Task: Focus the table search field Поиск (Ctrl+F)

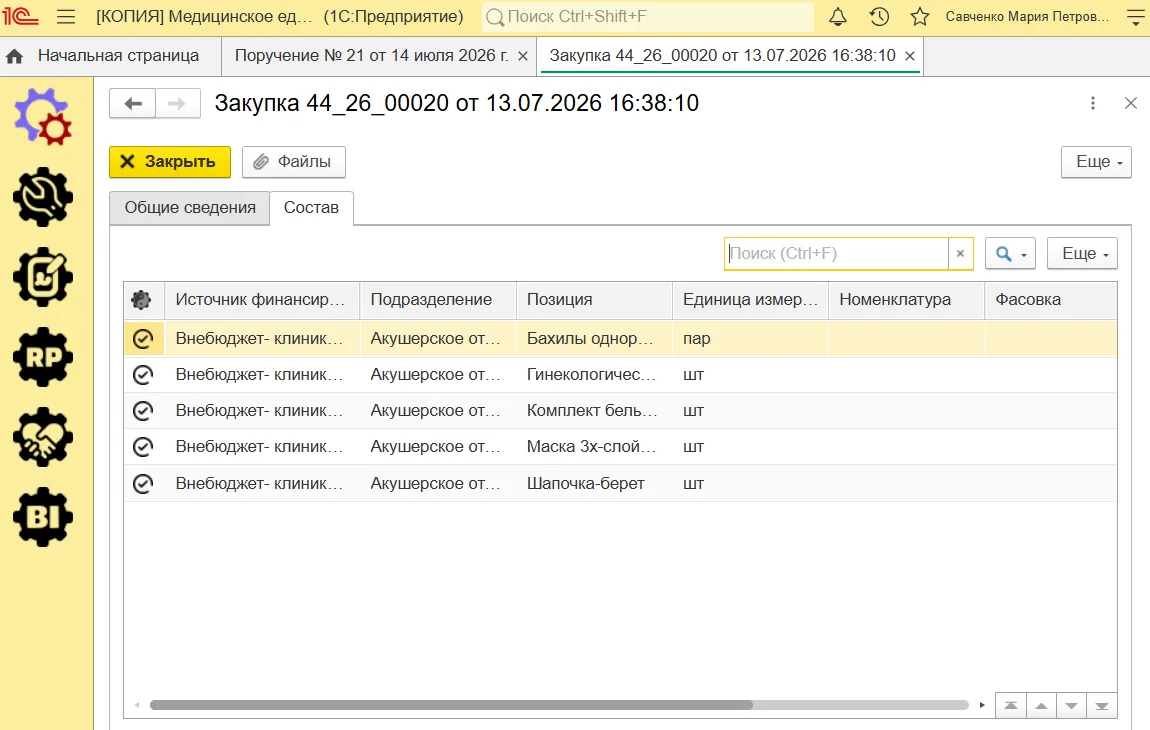Action: coord(836,253)
